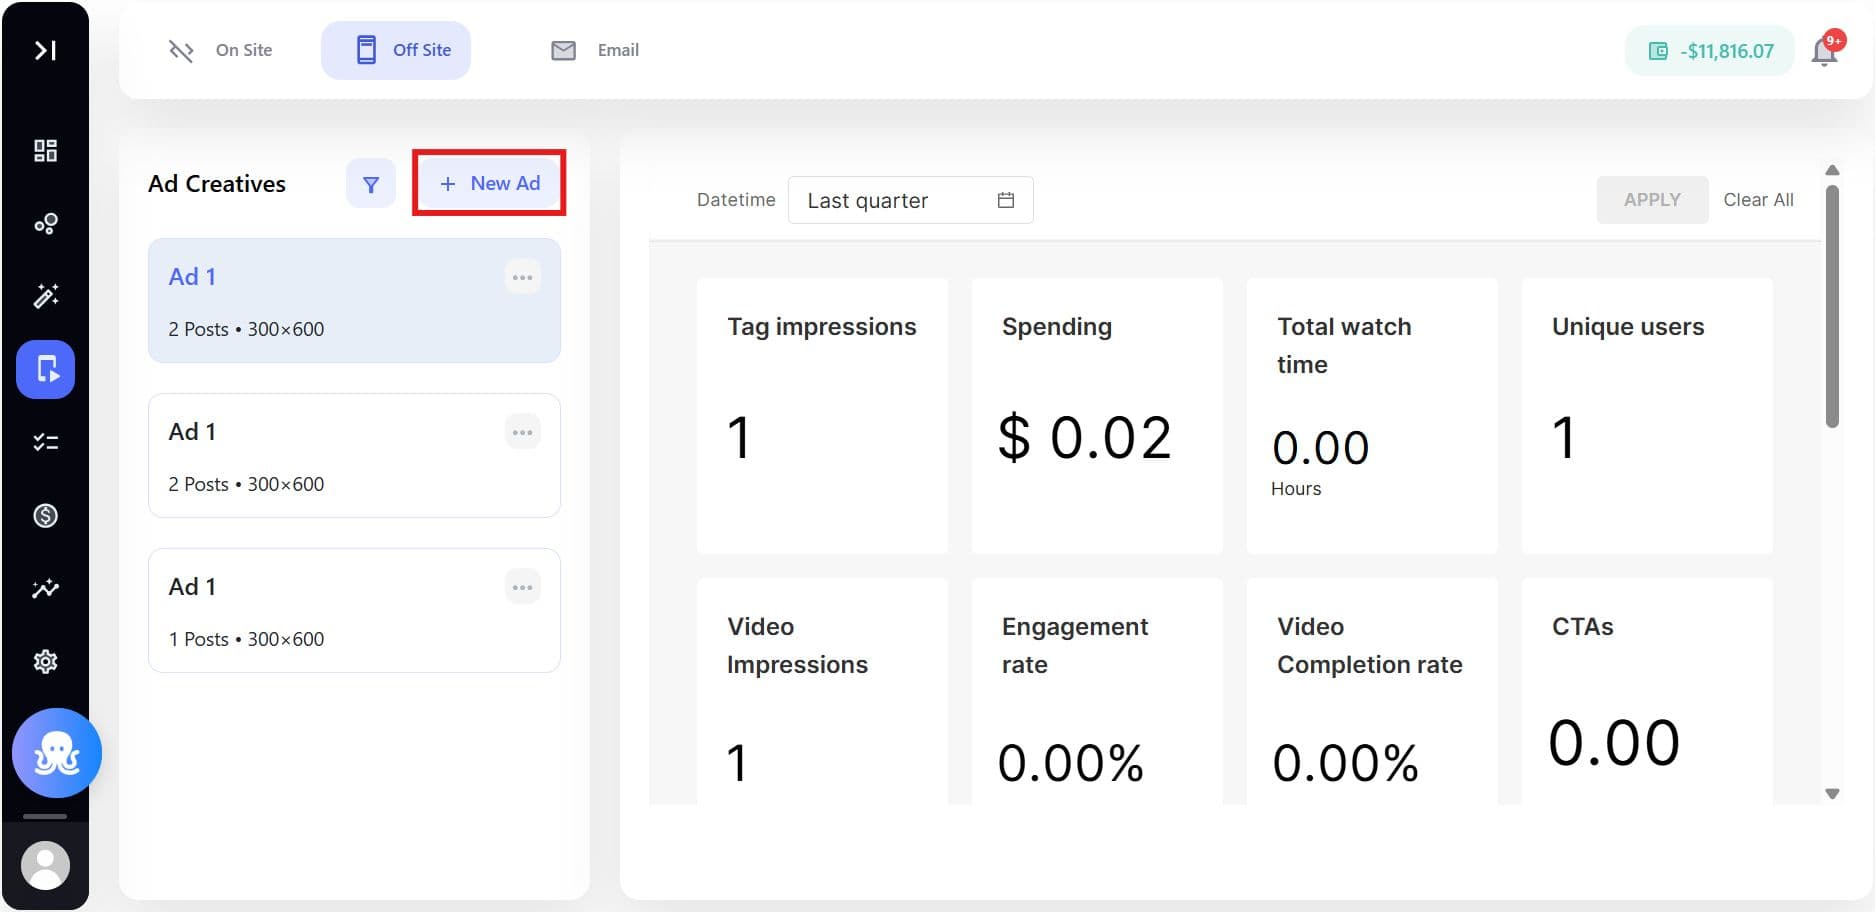Open options menu of Ad 1 with 1 Posts
1875x912 pixels.
click(x=522, y=587)
